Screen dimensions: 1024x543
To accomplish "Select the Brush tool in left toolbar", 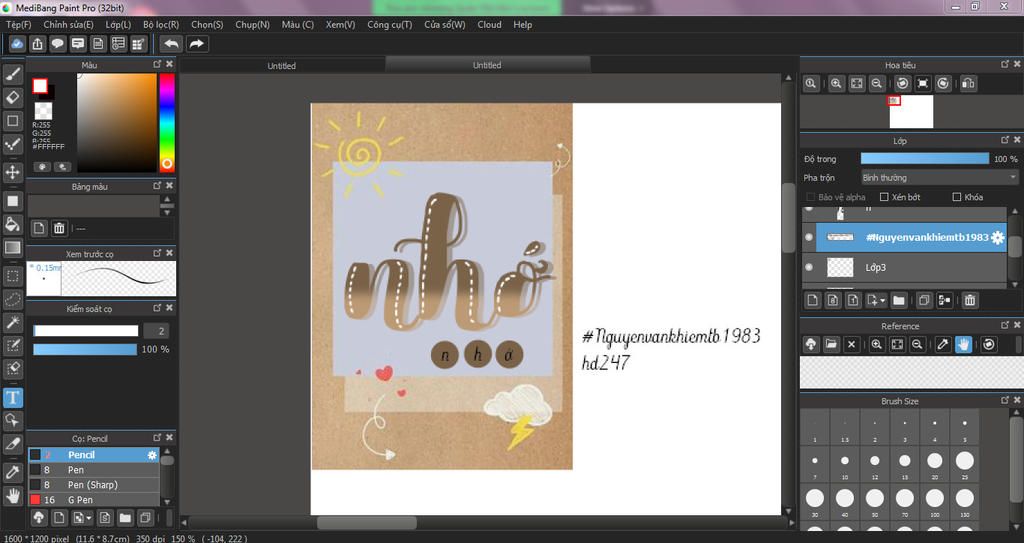I will [x=12, y=74].
